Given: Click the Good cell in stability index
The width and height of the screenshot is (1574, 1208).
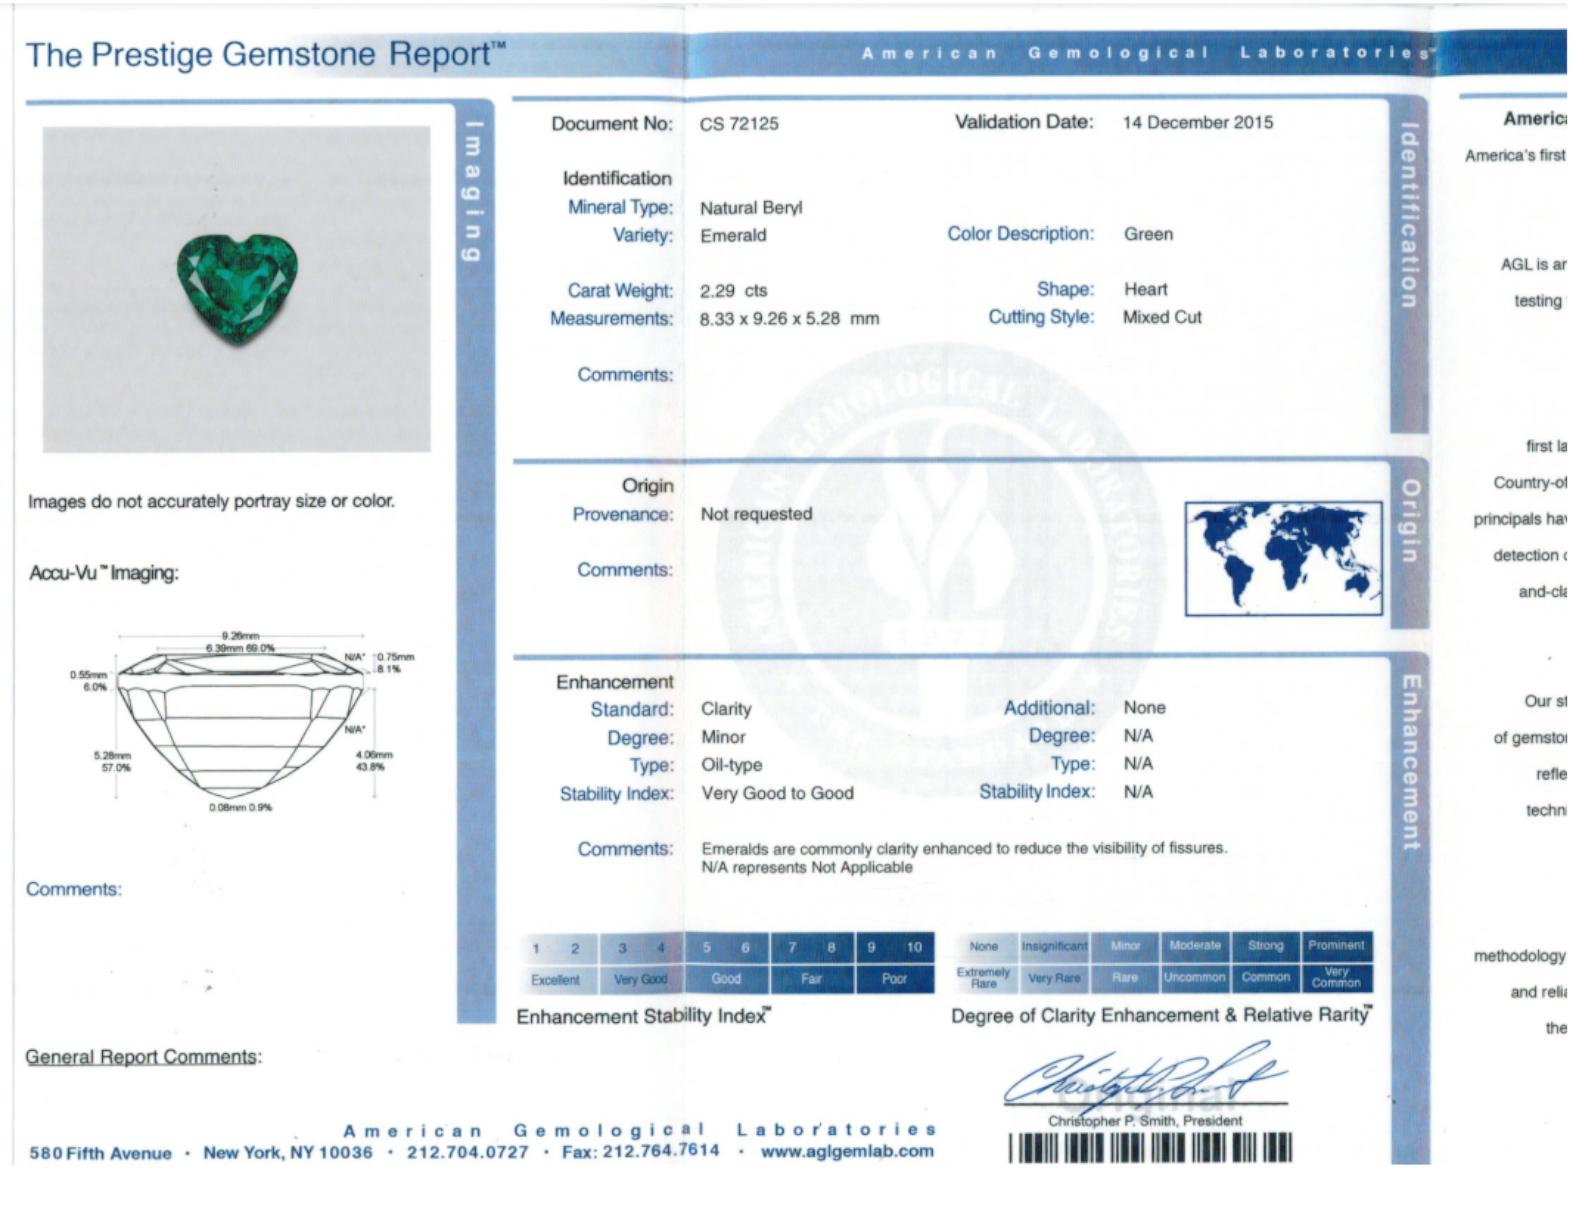Looking at the screenshot, I should [x=727, y=979].
